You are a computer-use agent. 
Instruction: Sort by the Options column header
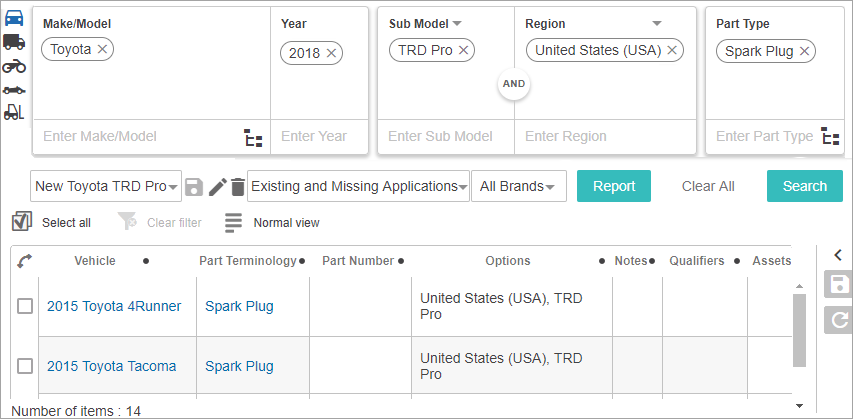click(508, 261)
